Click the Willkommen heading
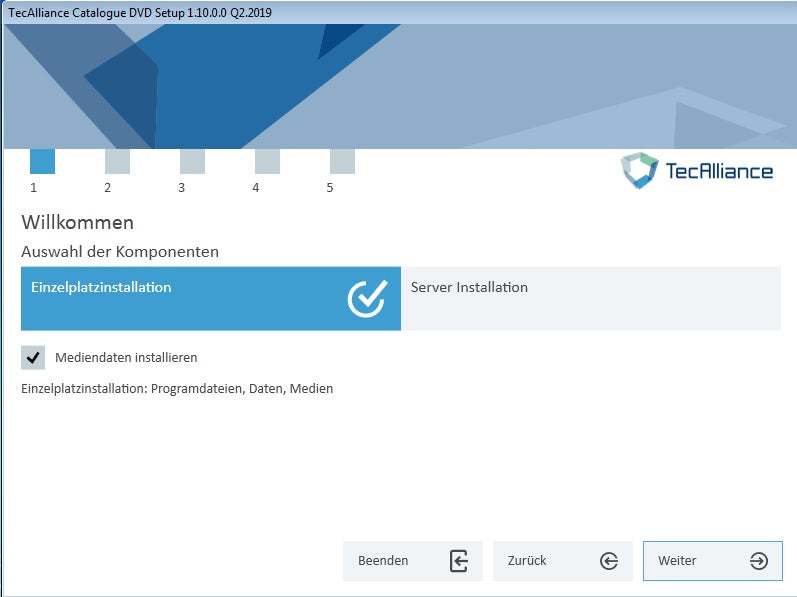 [x=77, y=222]
